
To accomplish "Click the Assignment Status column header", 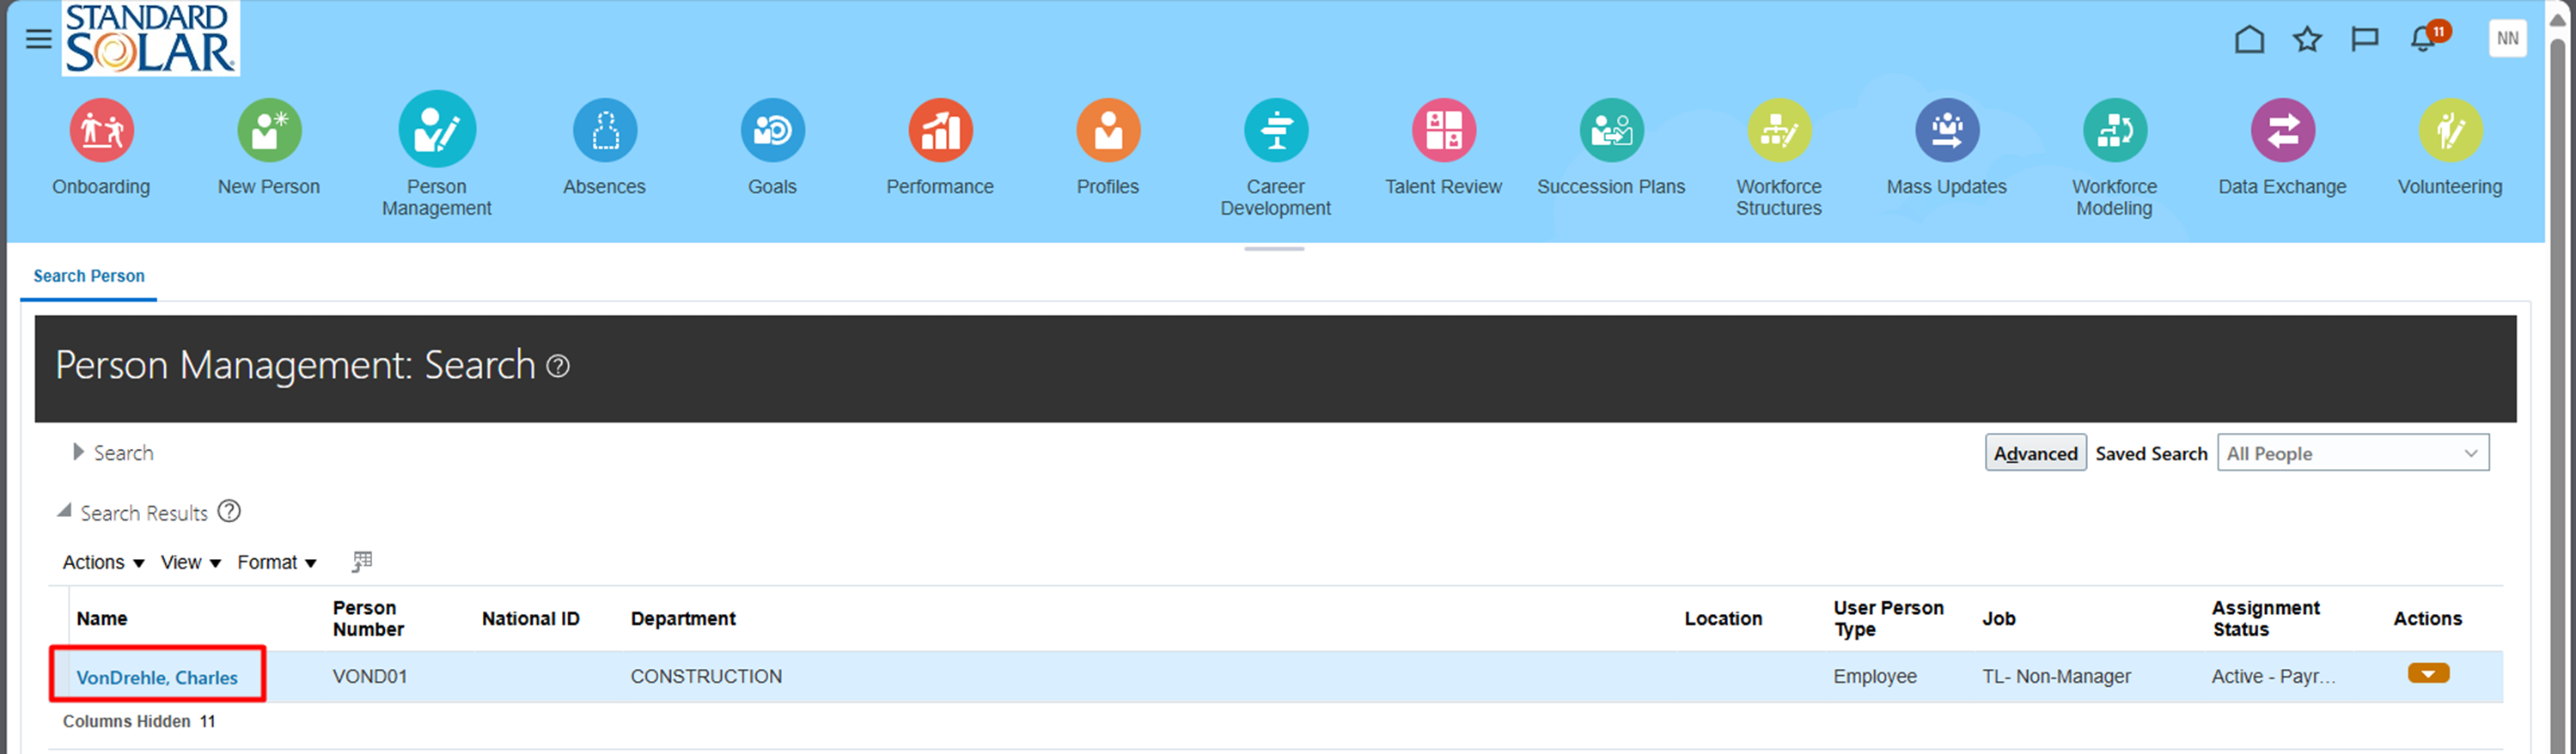I will click(2265, 619).
